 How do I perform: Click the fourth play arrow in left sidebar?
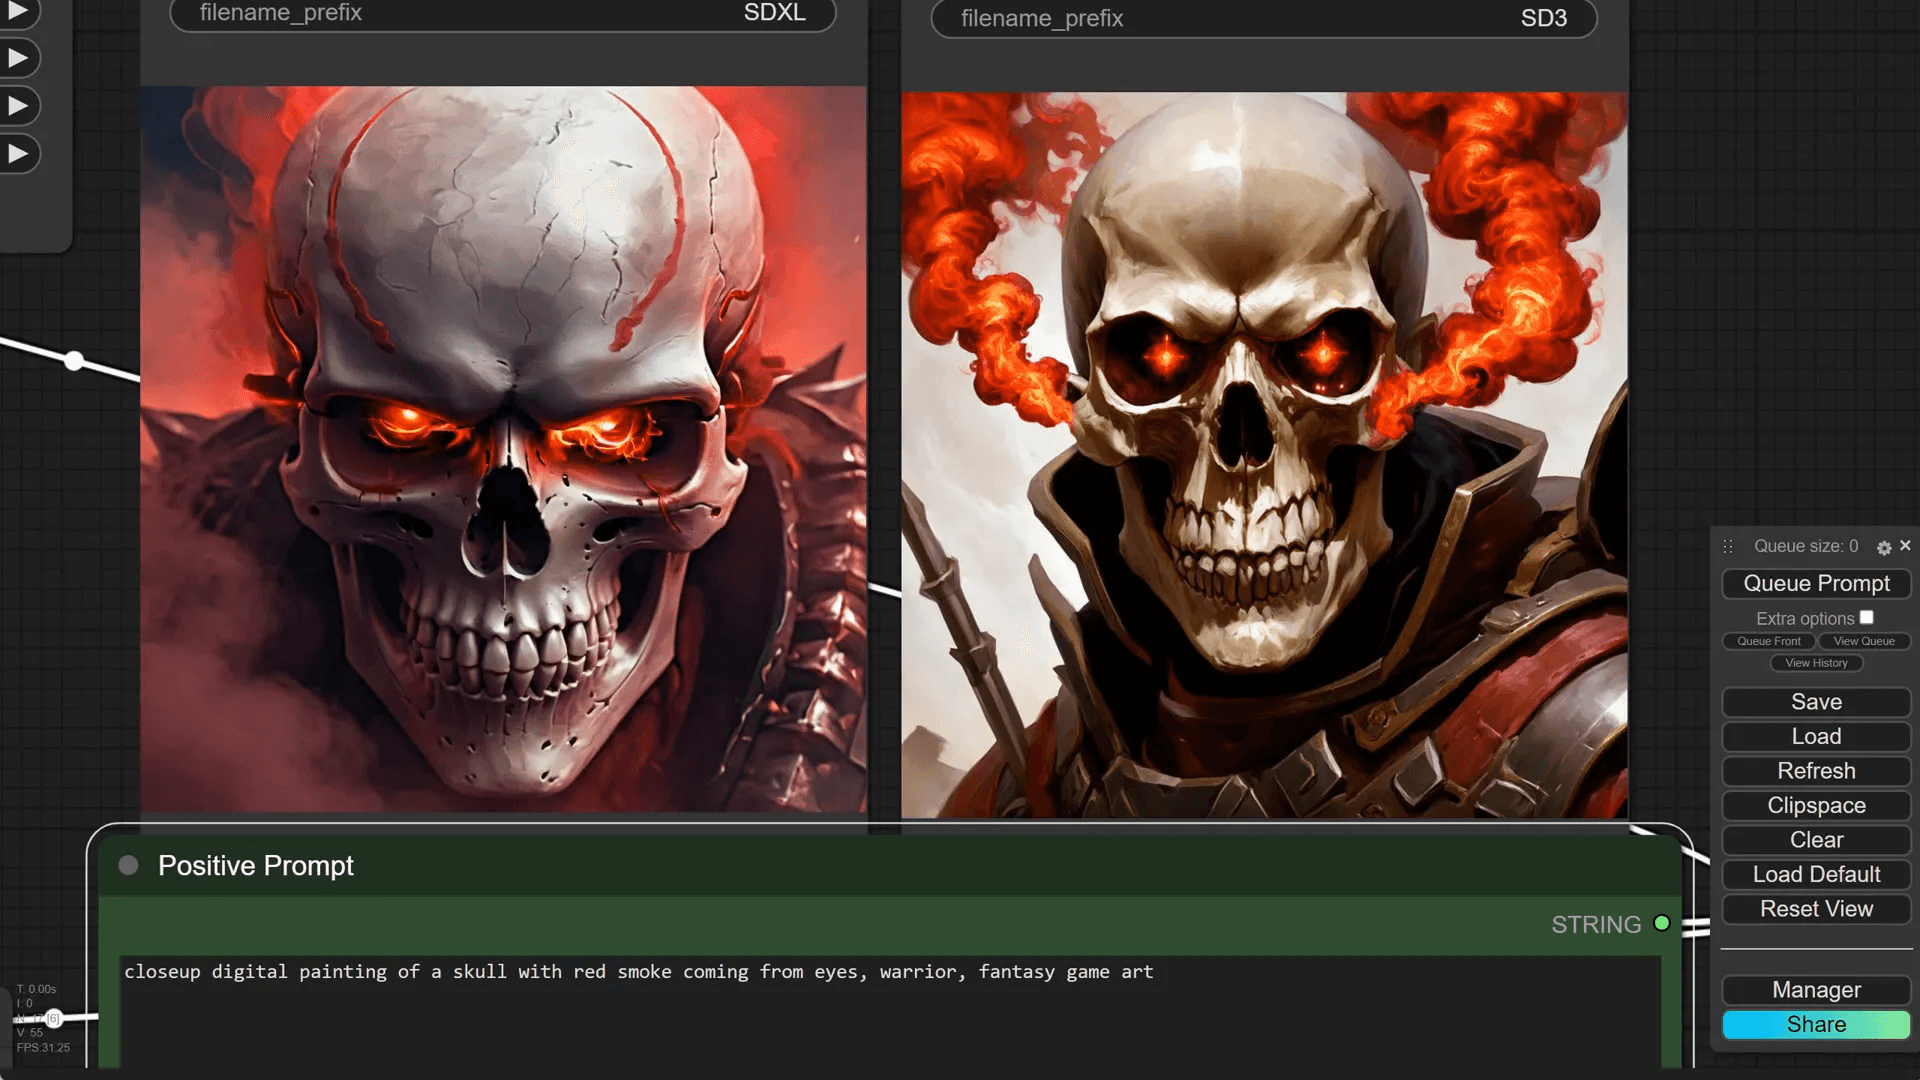[18, 153]
